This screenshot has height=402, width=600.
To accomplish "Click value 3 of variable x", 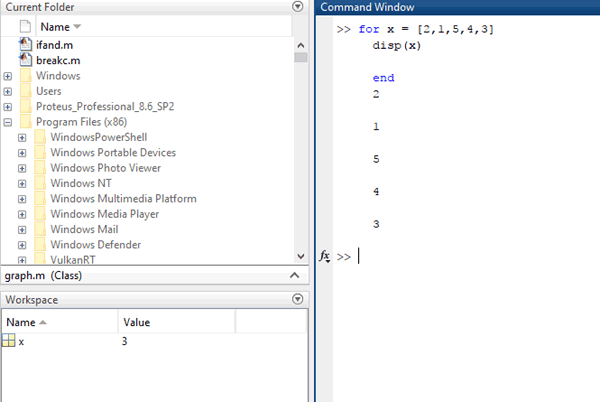I will pos(124,341).
